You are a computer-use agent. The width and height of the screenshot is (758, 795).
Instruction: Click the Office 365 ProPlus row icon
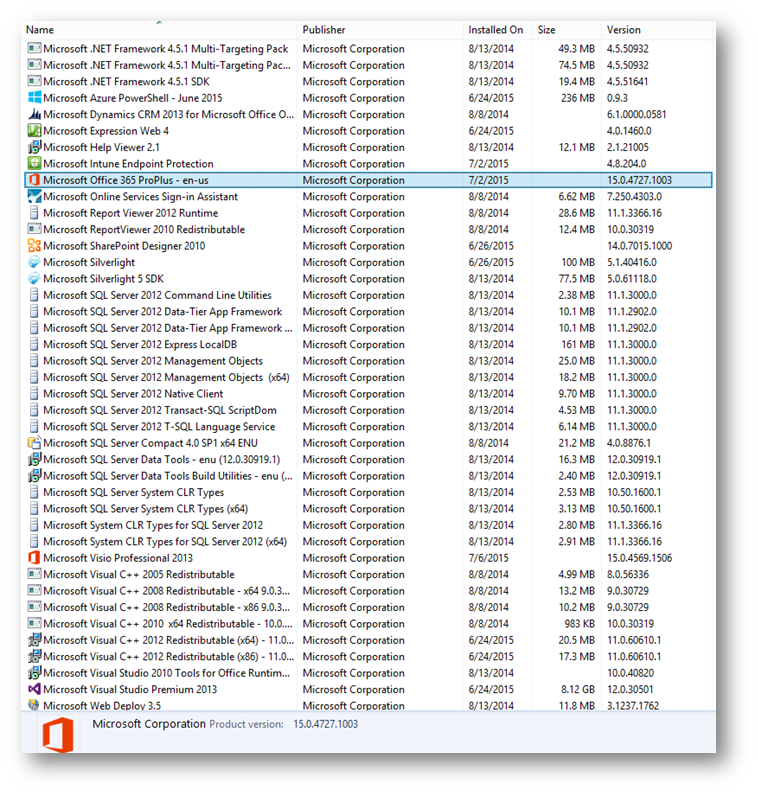pos(34,180)
